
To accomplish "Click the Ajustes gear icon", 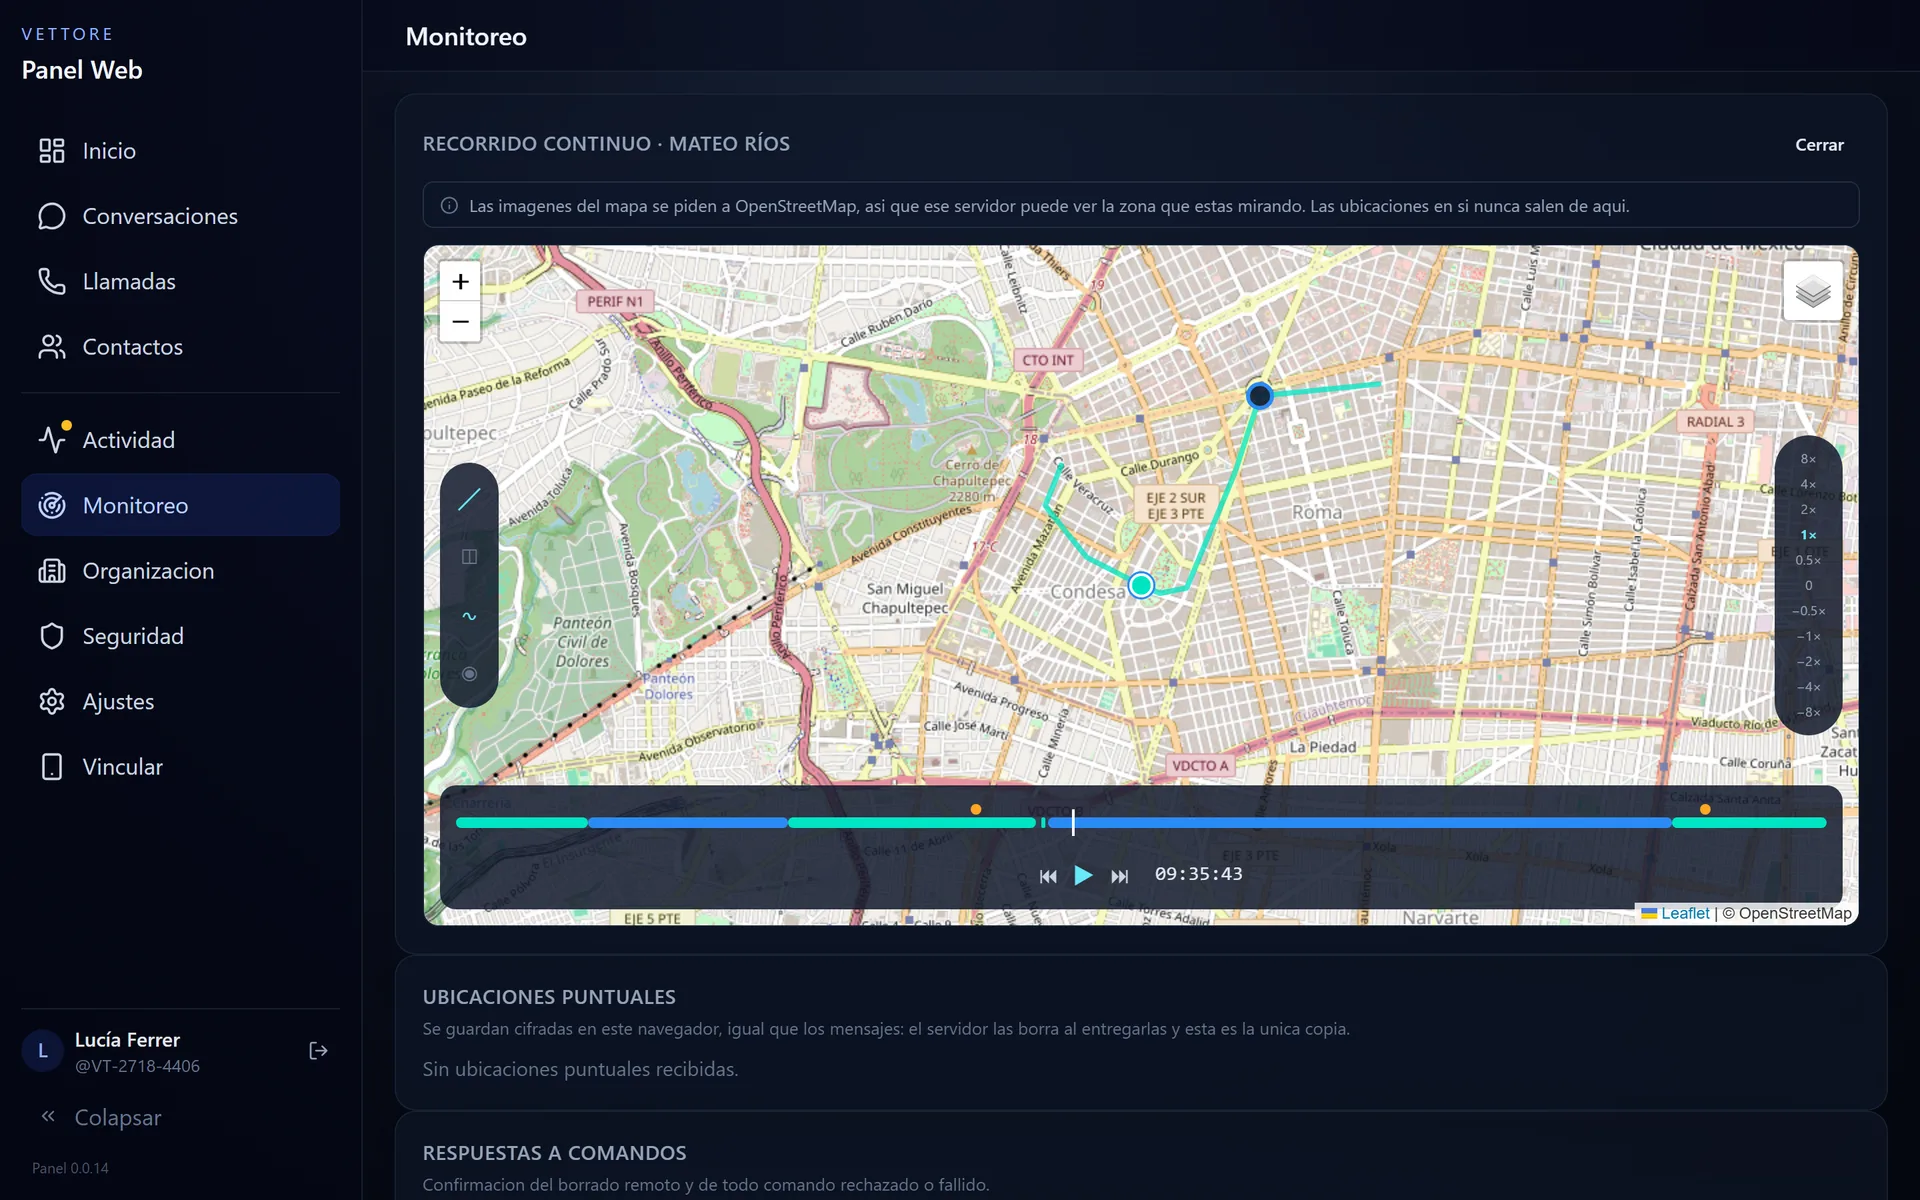I will 52,702.
